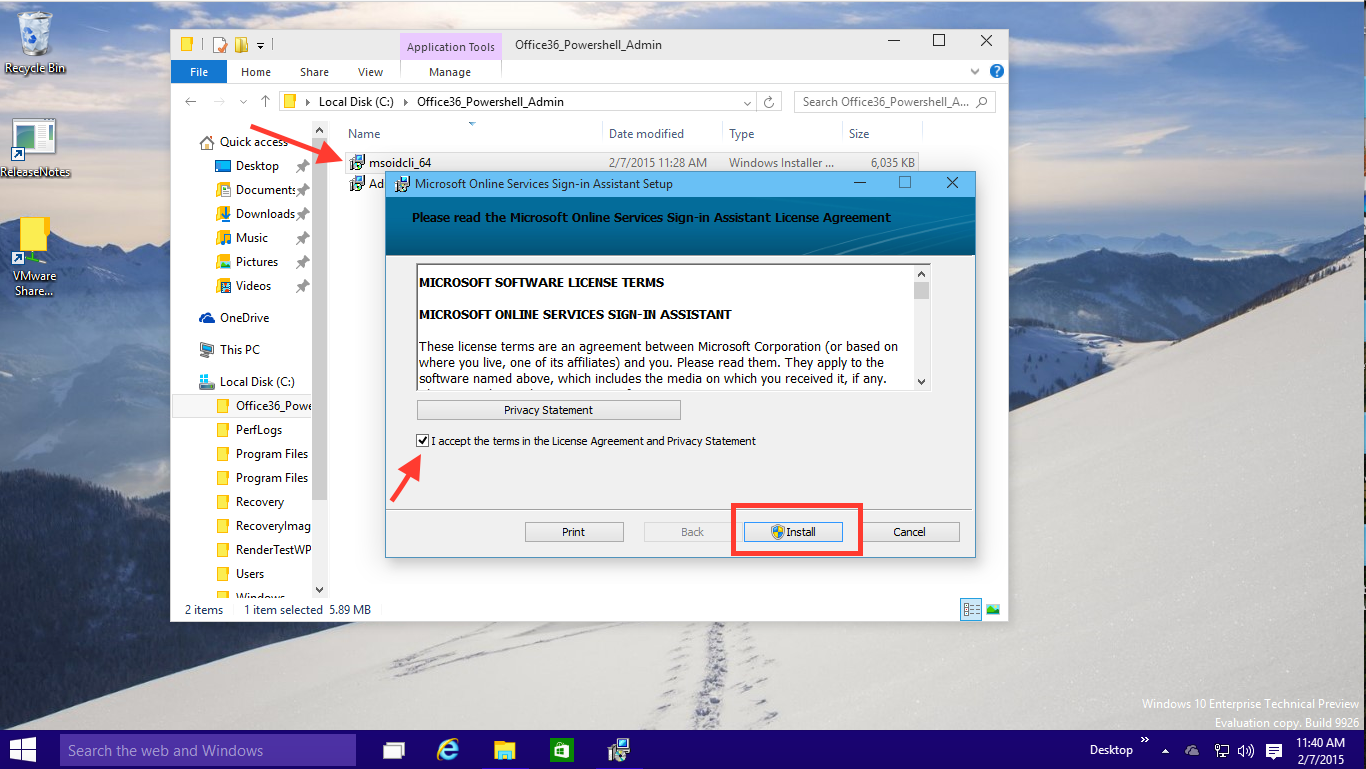Click the Desktop toolbar label on taskbar
1366x769 pixels.
tap(1111, 750)
